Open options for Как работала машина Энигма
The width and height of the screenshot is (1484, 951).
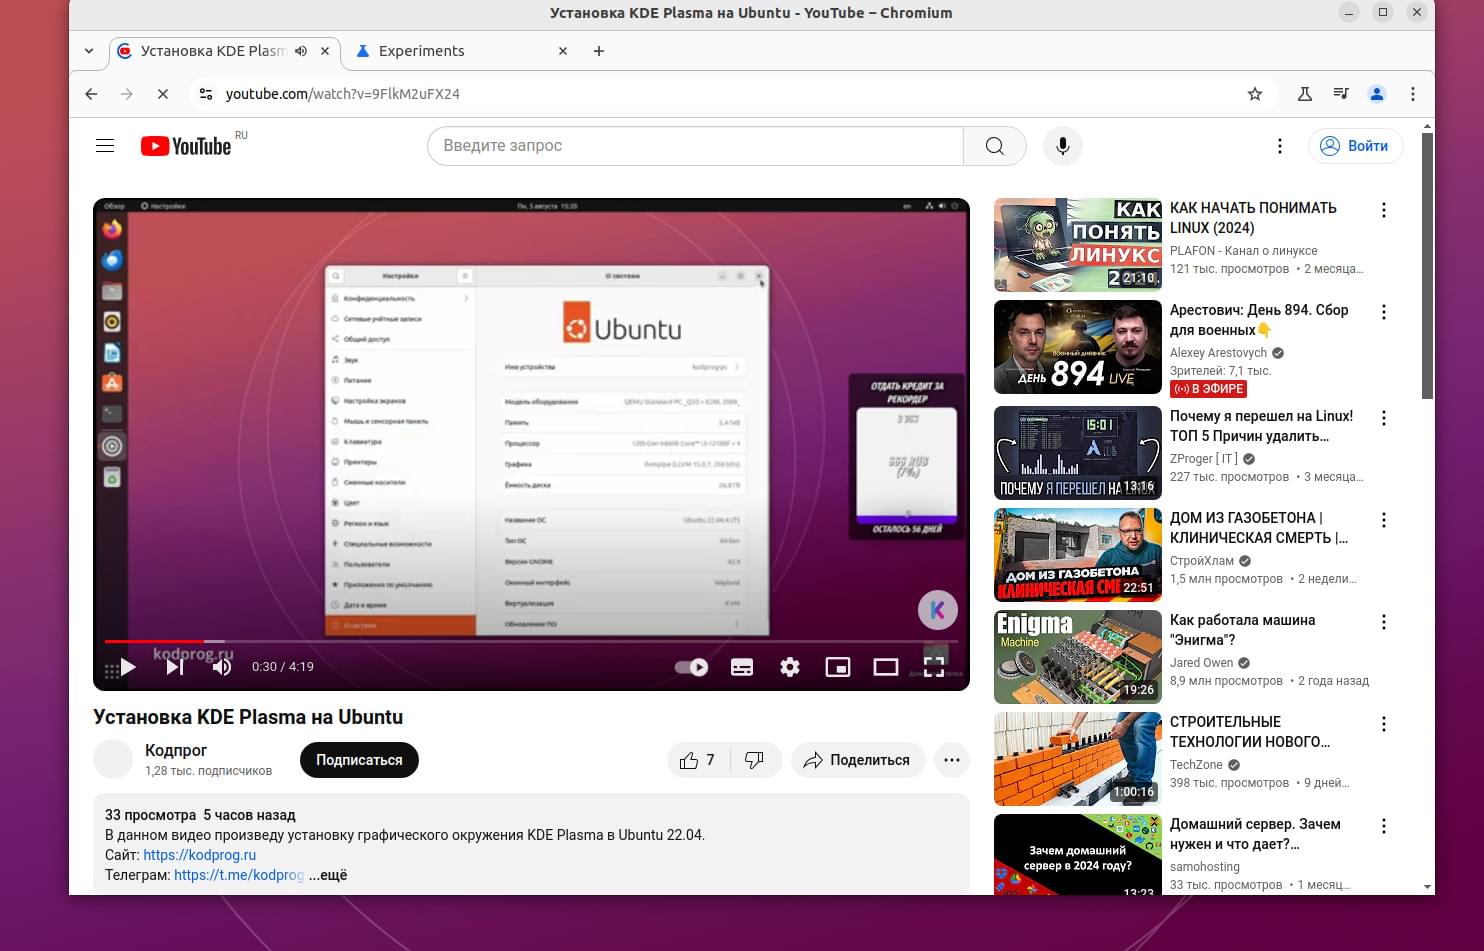pyautogui.click(x=1384, y=622)
